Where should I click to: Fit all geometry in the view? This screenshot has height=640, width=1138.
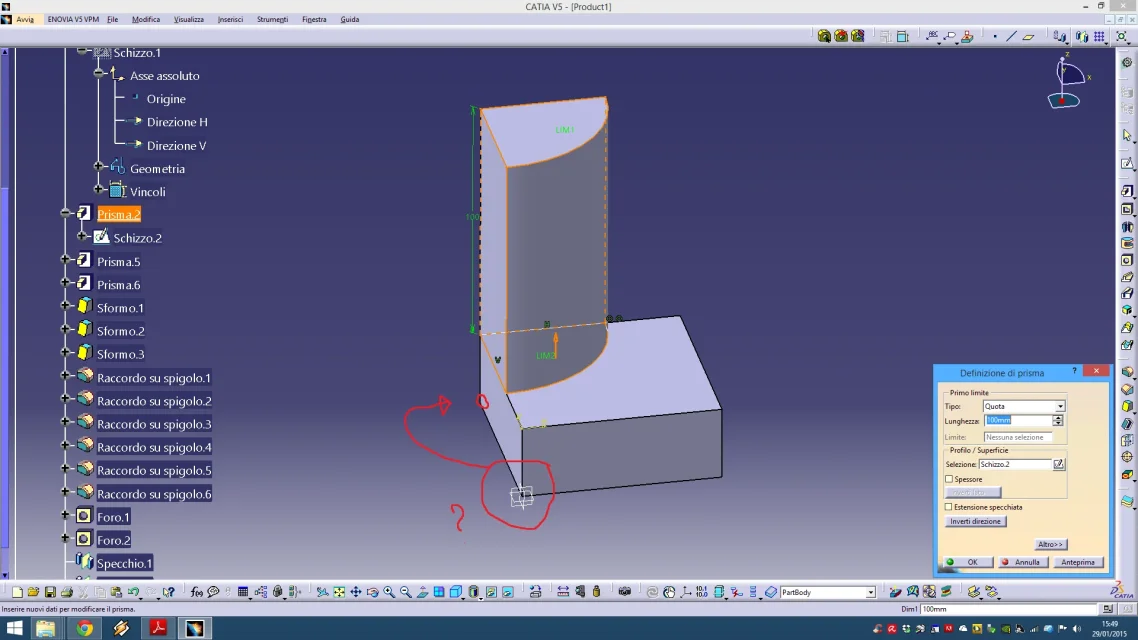[339, 592]
